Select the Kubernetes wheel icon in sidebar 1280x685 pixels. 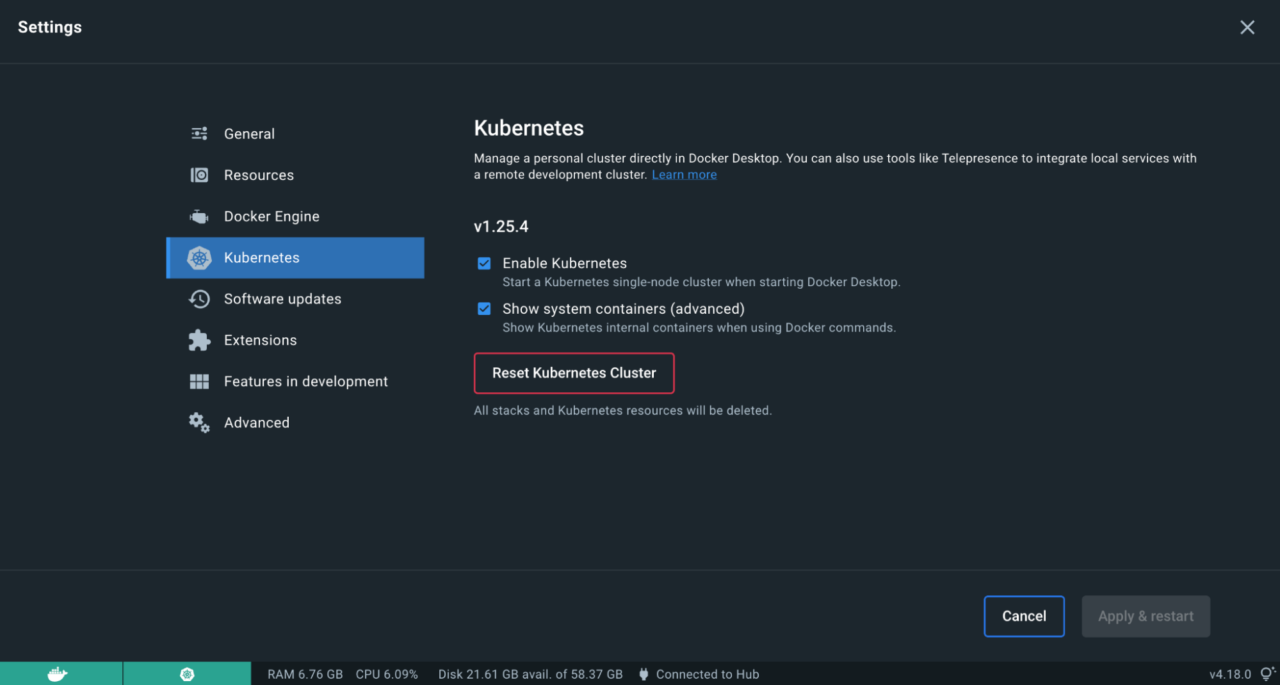pos(199,257)
